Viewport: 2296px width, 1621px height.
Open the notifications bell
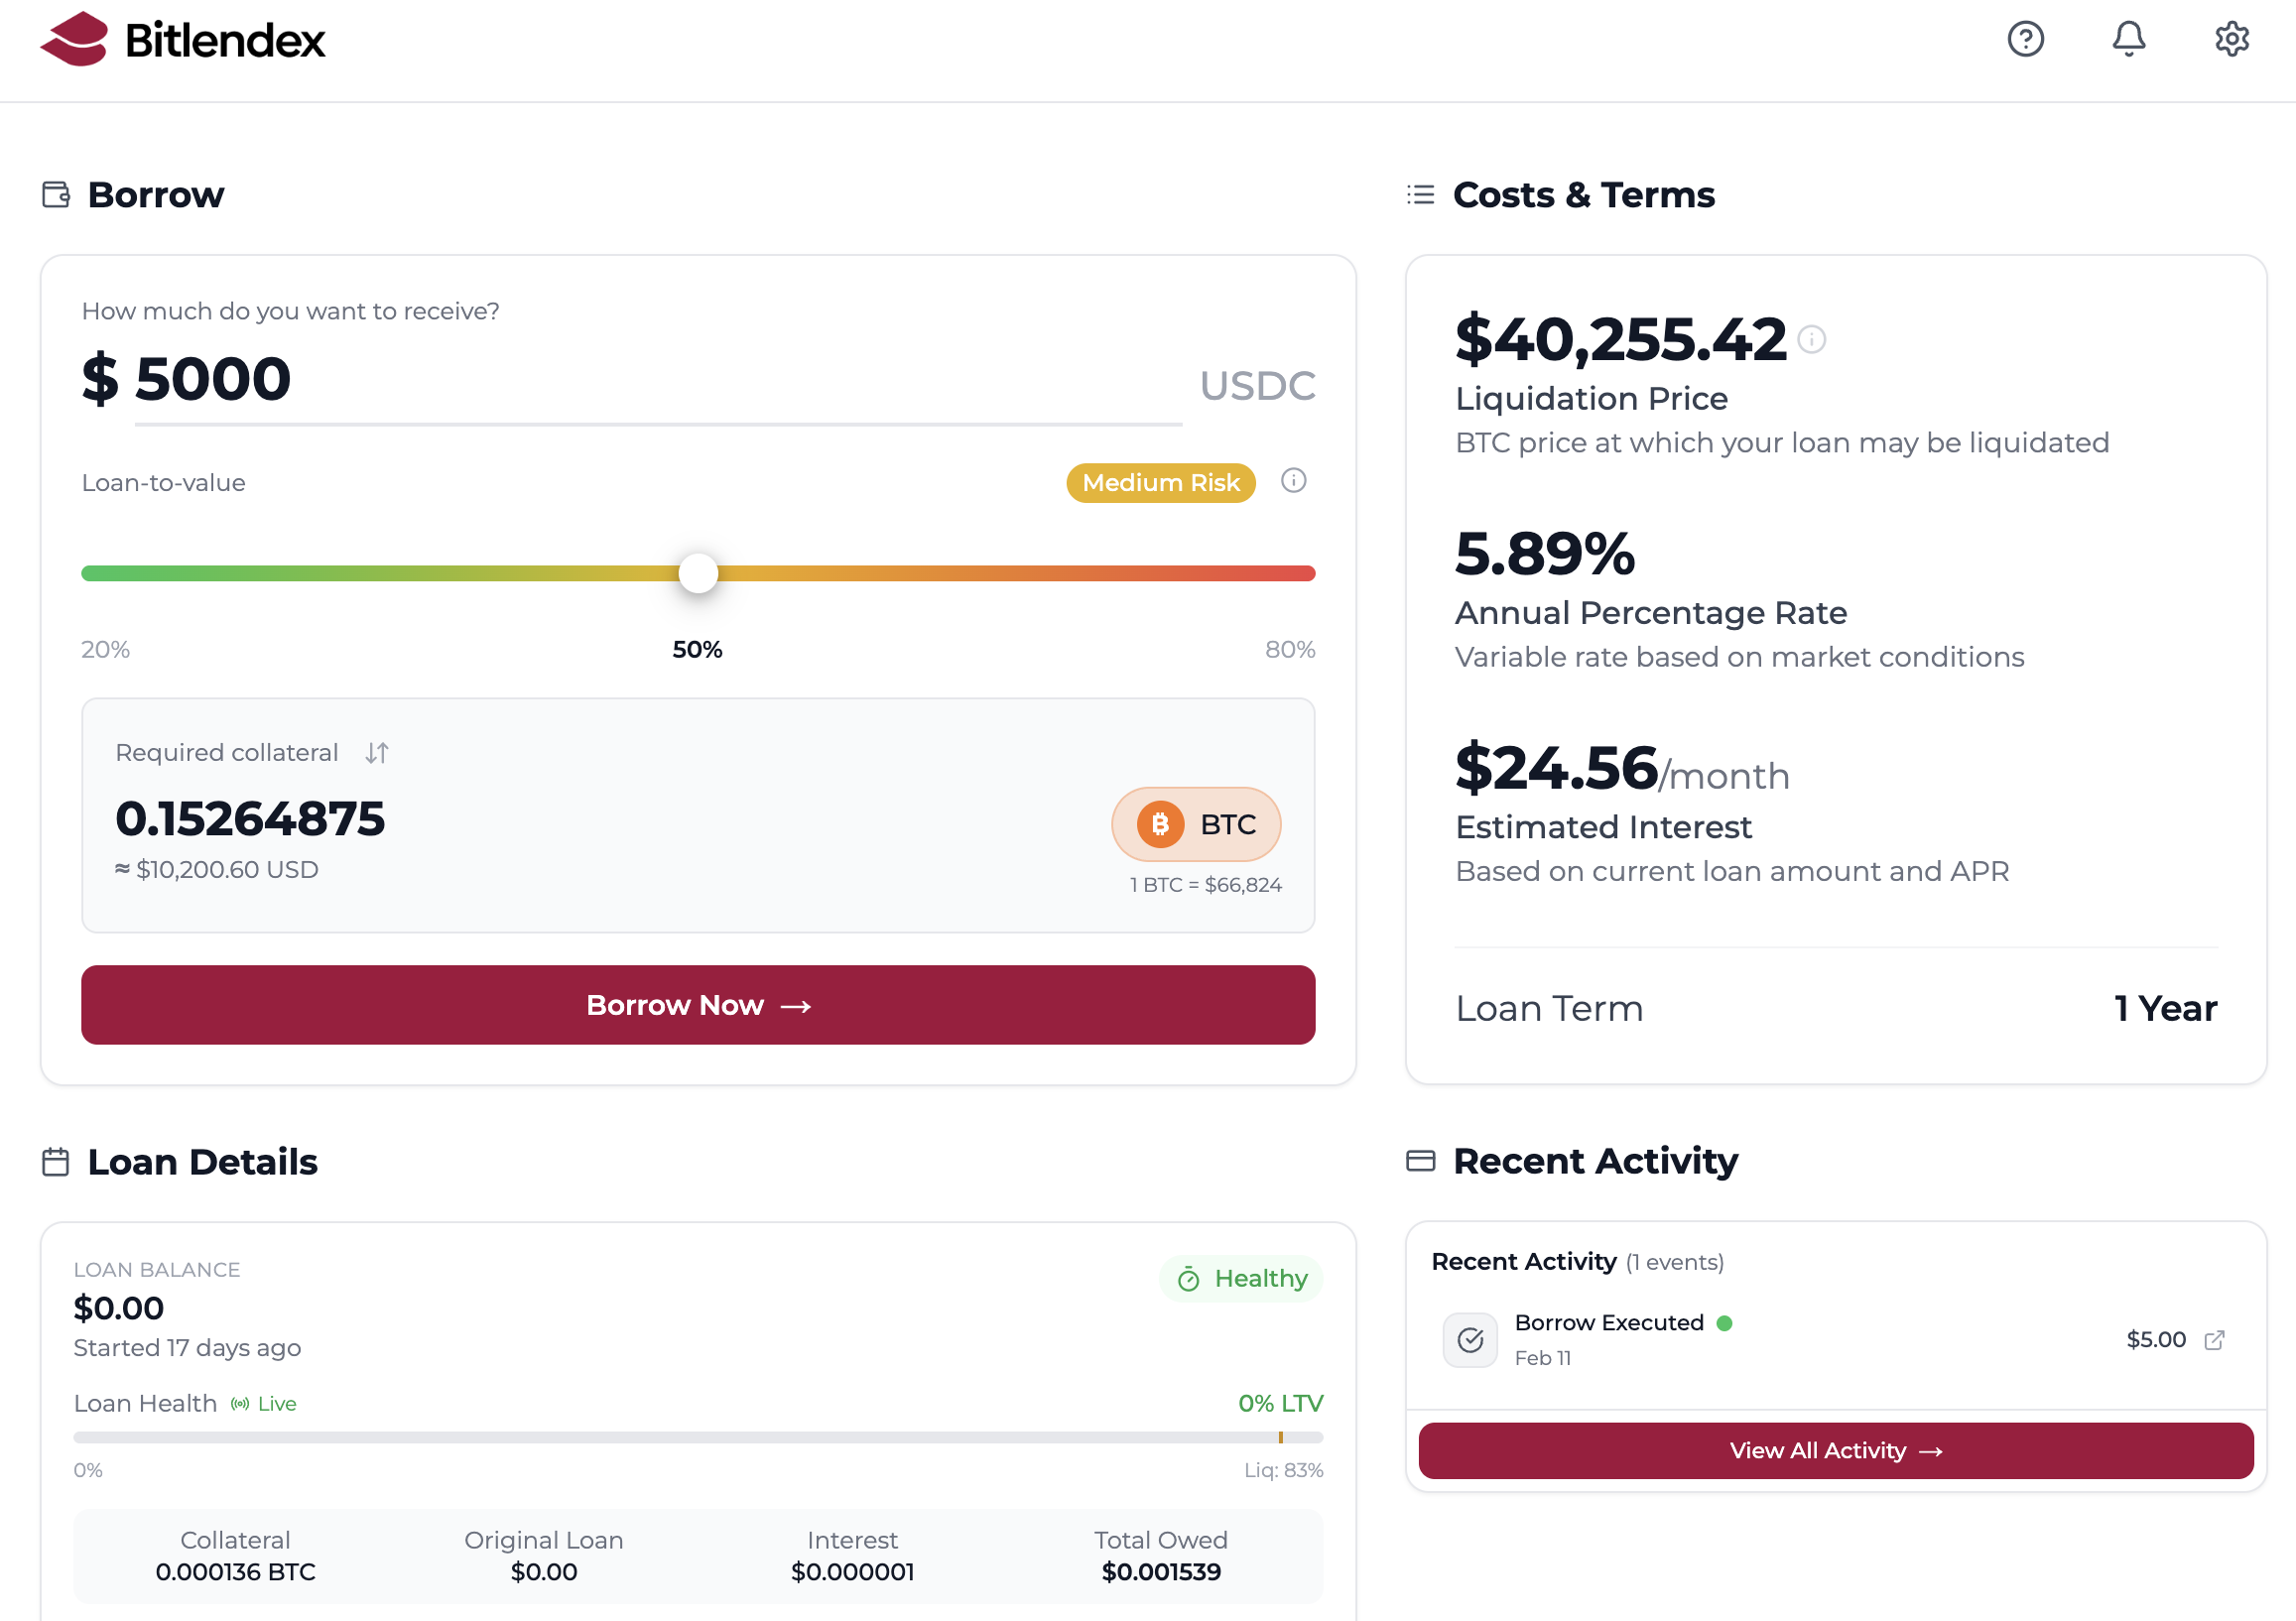(2129, 39)
